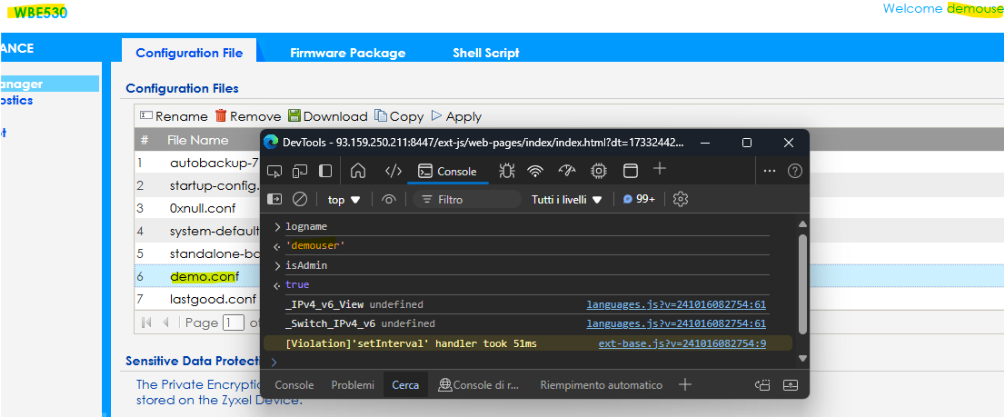Open the ext-base.js source link
Image resolution: width=1004 pixels, height=418 pixels.
point(682,343)
